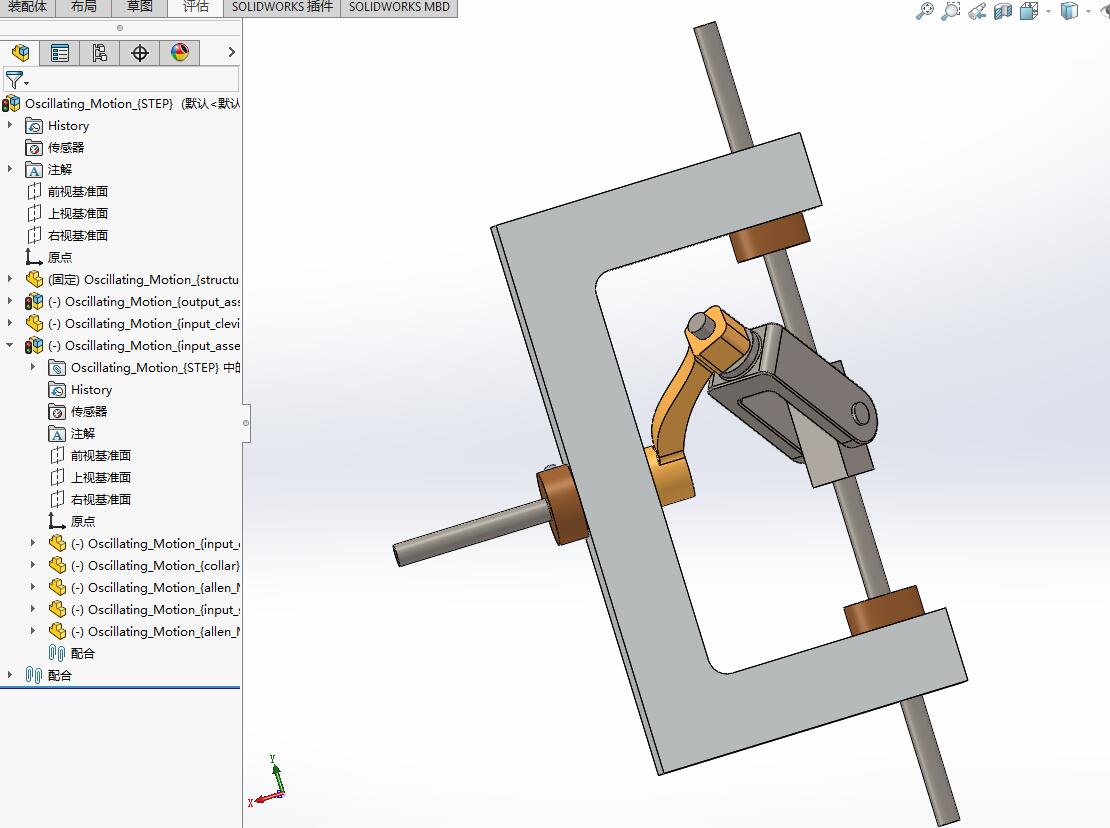This screenshot has height=828, width=1110.
Task: Click View Orientation cube icon
Action: (x=1029, y=11)
